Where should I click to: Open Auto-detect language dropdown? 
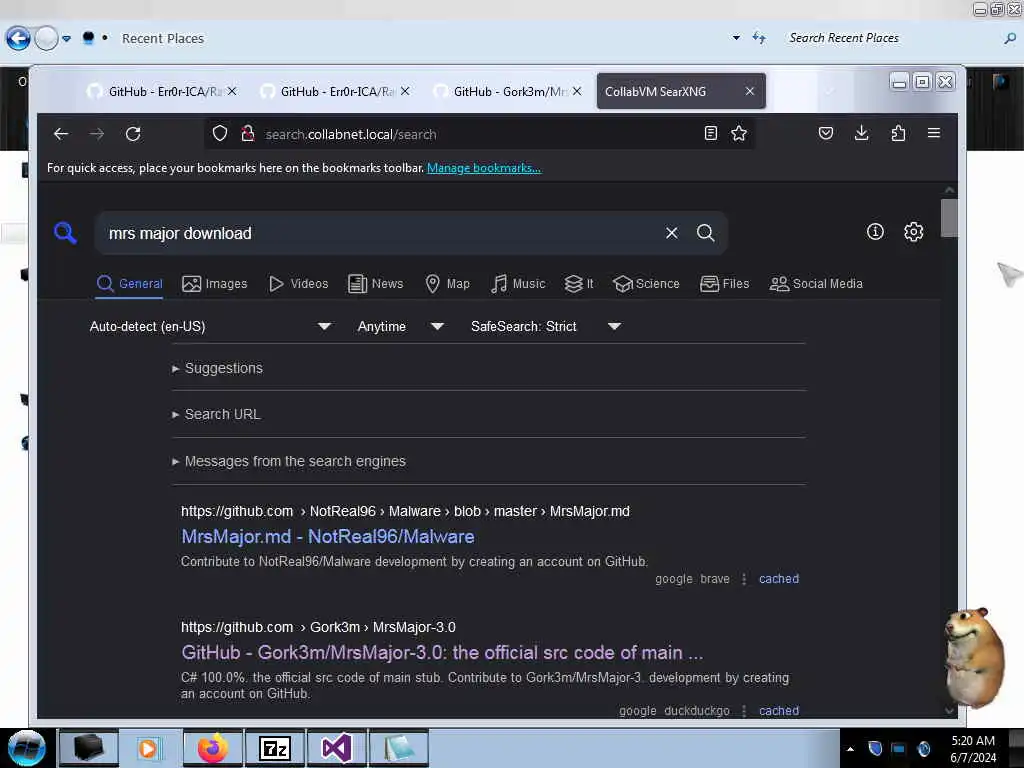click(211, 326)
